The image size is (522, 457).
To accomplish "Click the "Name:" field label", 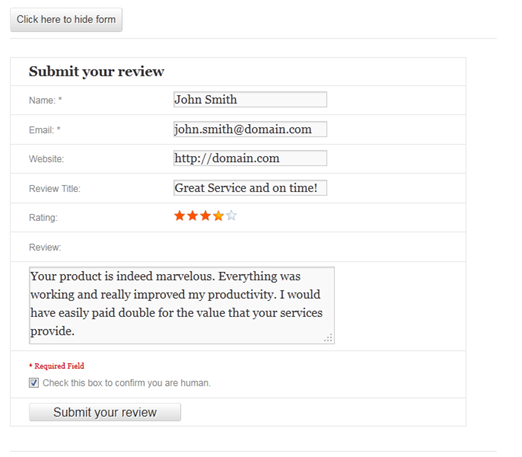I will [45, 100].
